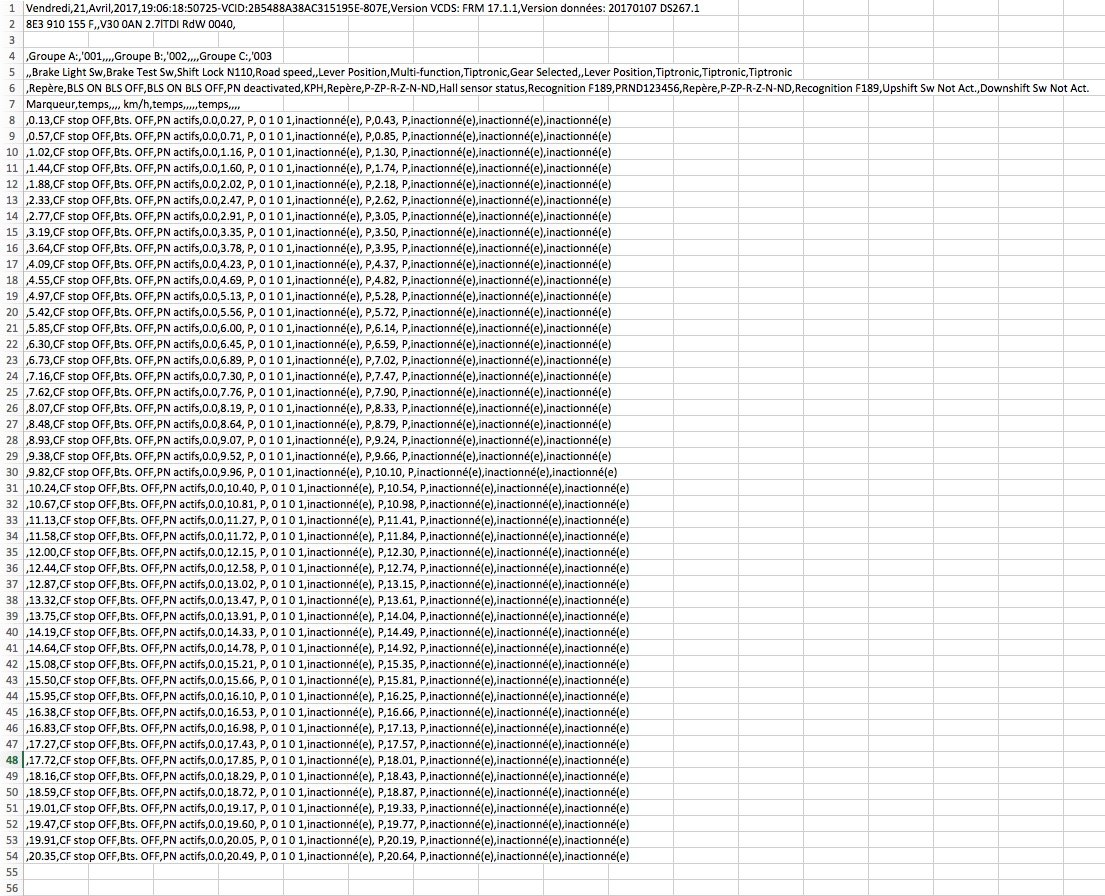
Task: Click empty row header 56
Action: click(x=11, y=888)
